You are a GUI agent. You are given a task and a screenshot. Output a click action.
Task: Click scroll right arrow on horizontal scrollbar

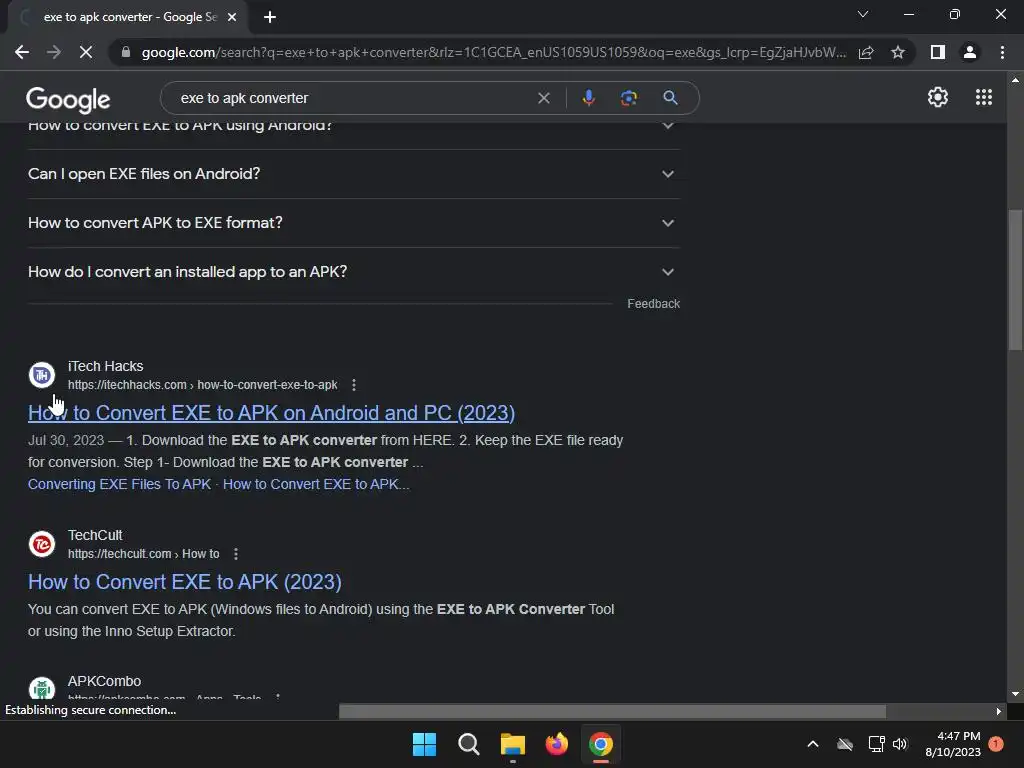pos(999,711)
